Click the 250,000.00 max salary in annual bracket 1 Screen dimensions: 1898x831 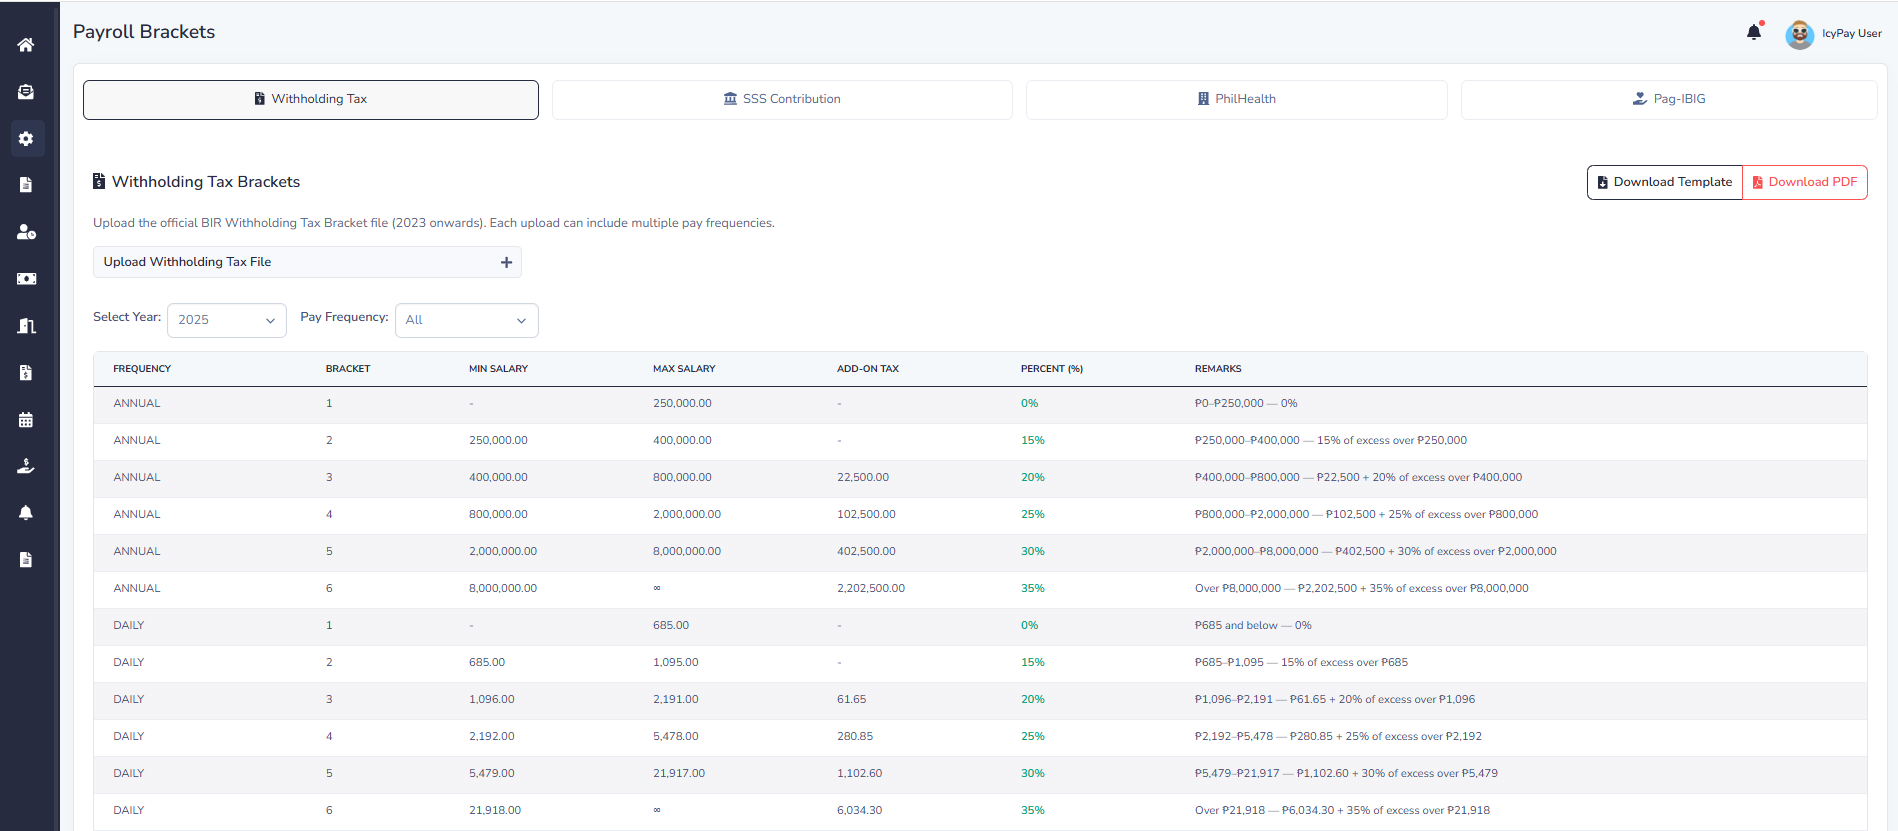click(x=682, y=404)
